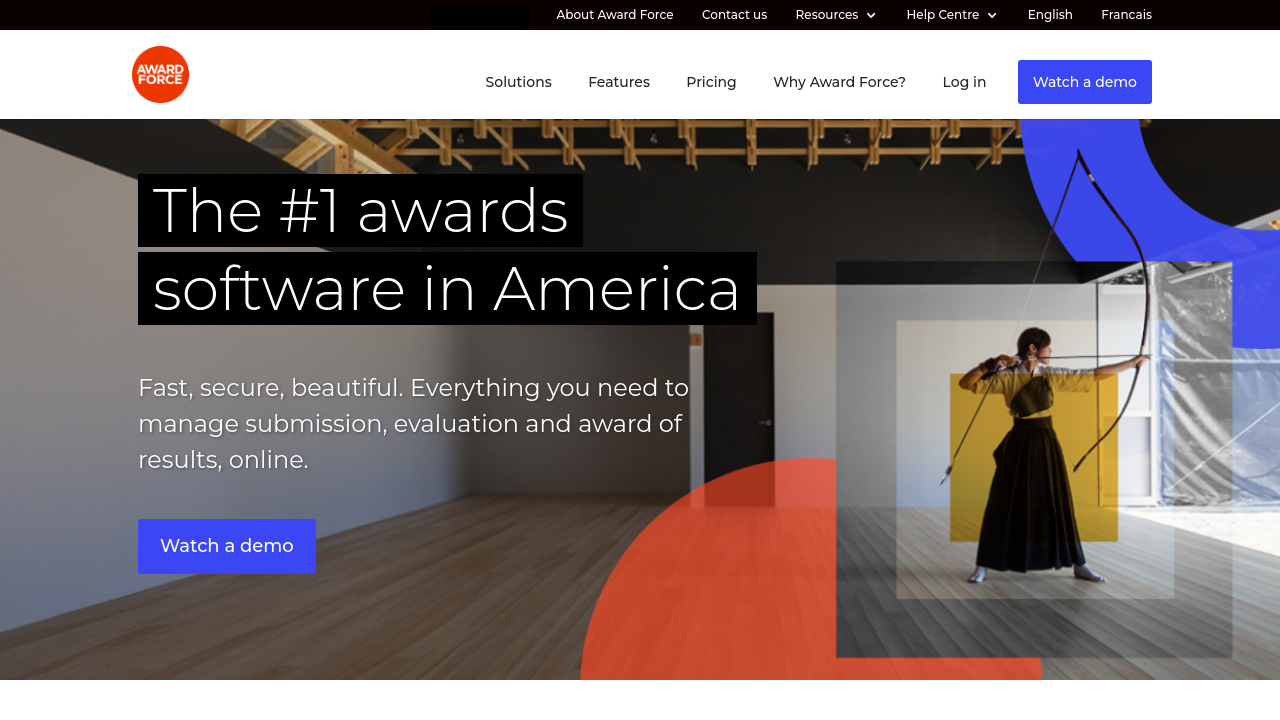Open Why Award Force? menu
The image size is (1280, 720).
(x=839, y=82)
